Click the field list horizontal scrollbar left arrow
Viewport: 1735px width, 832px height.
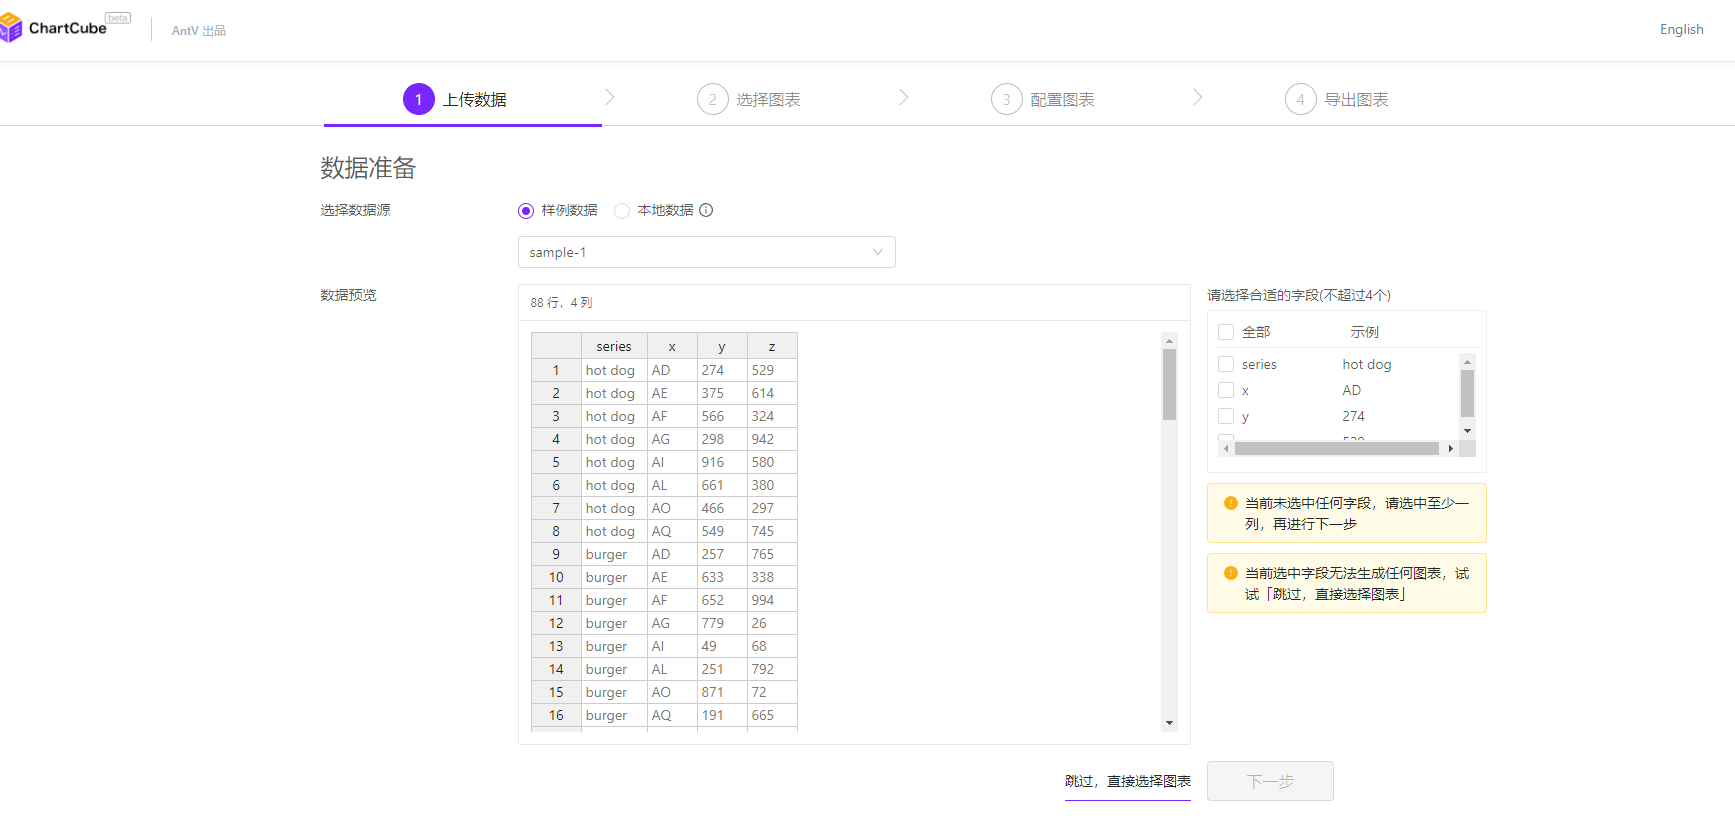tap(1226, 449)
